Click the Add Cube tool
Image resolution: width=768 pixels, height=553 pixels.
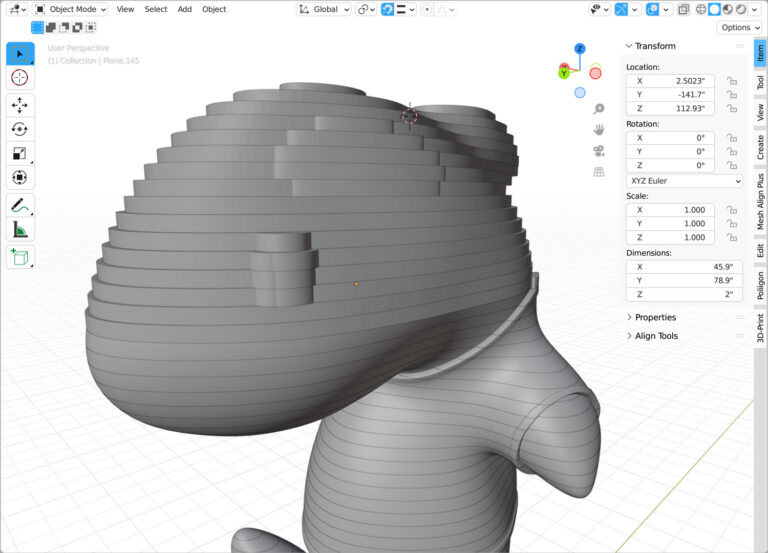tap(20, 257)
